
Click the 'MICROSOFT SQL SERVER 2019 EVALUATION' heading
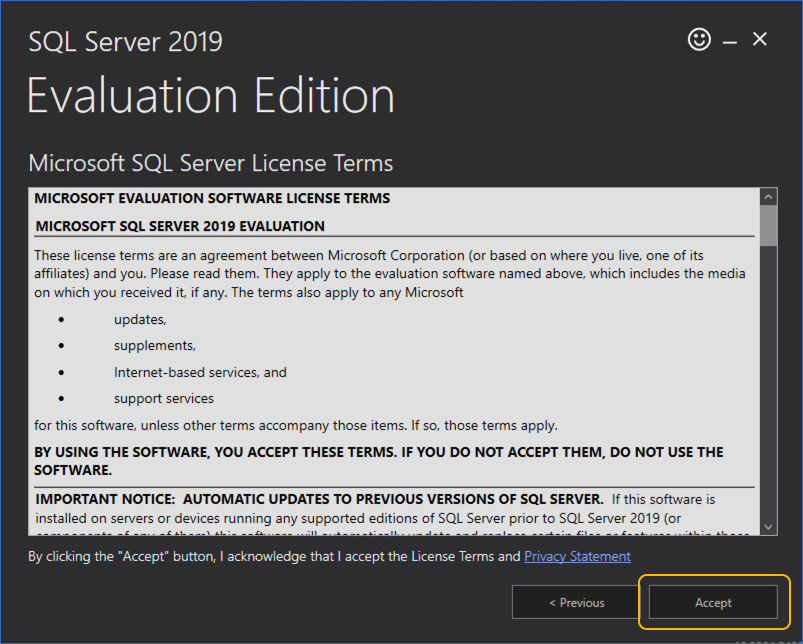tap(180, 226)
